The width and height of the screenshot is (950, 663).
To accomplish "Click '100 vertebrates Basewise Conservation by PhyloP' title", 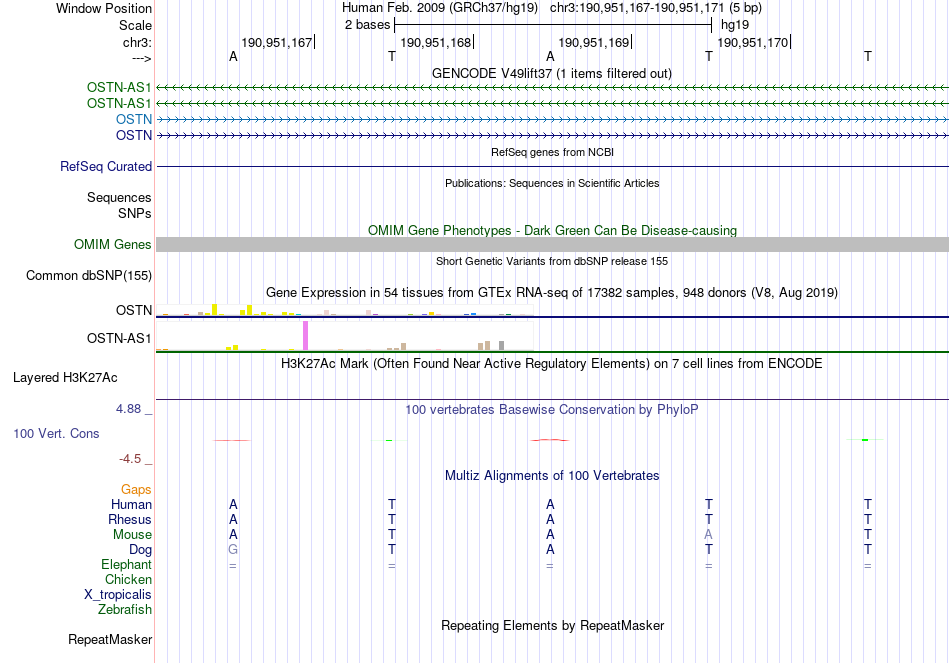I will click(x=551, y=410).
